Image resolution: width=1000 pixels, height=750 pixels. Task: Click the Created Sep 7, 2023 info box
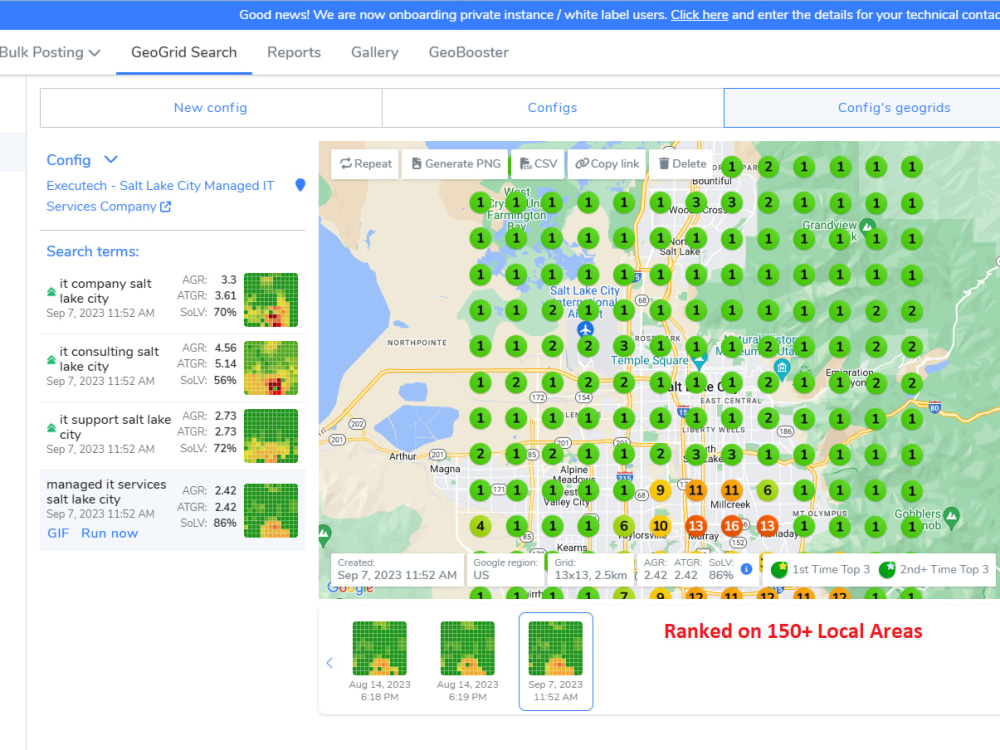tap(397, 569)
